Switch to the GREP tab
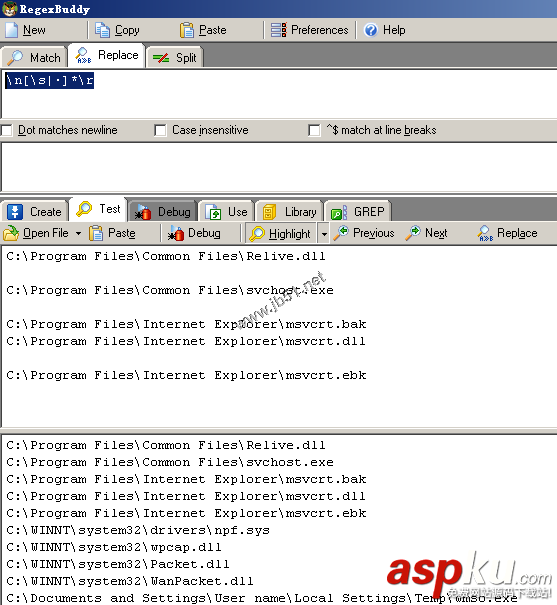 (358, 212)
